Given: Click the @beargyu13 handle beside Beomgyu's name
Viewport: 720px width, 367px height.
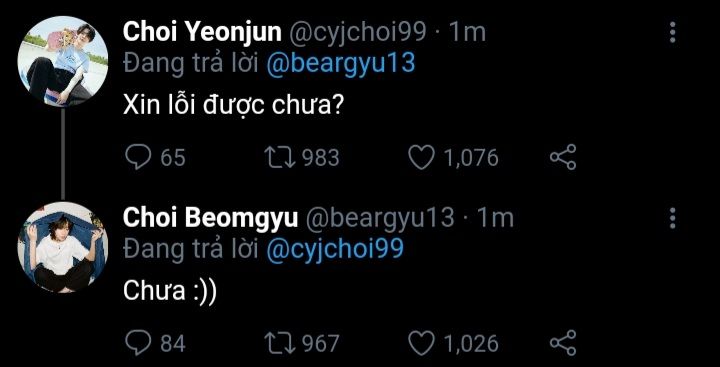Looking at the screenshot, I should (381, 219).
